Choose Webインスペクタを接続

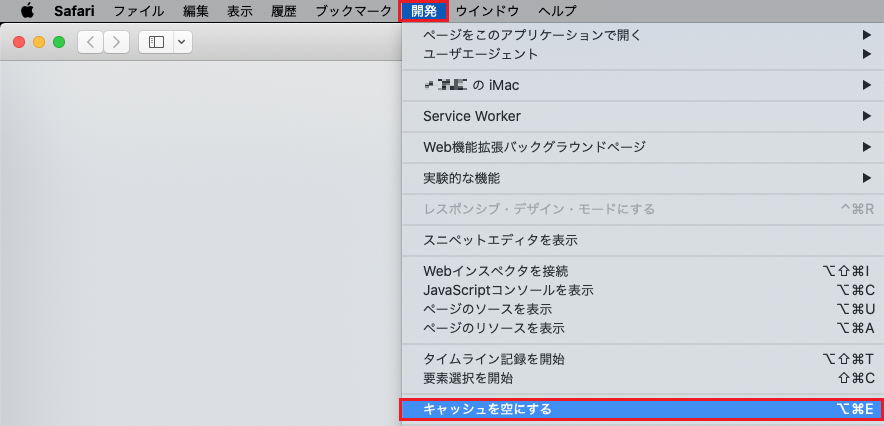pyautogui.click(x=643, y=272)
